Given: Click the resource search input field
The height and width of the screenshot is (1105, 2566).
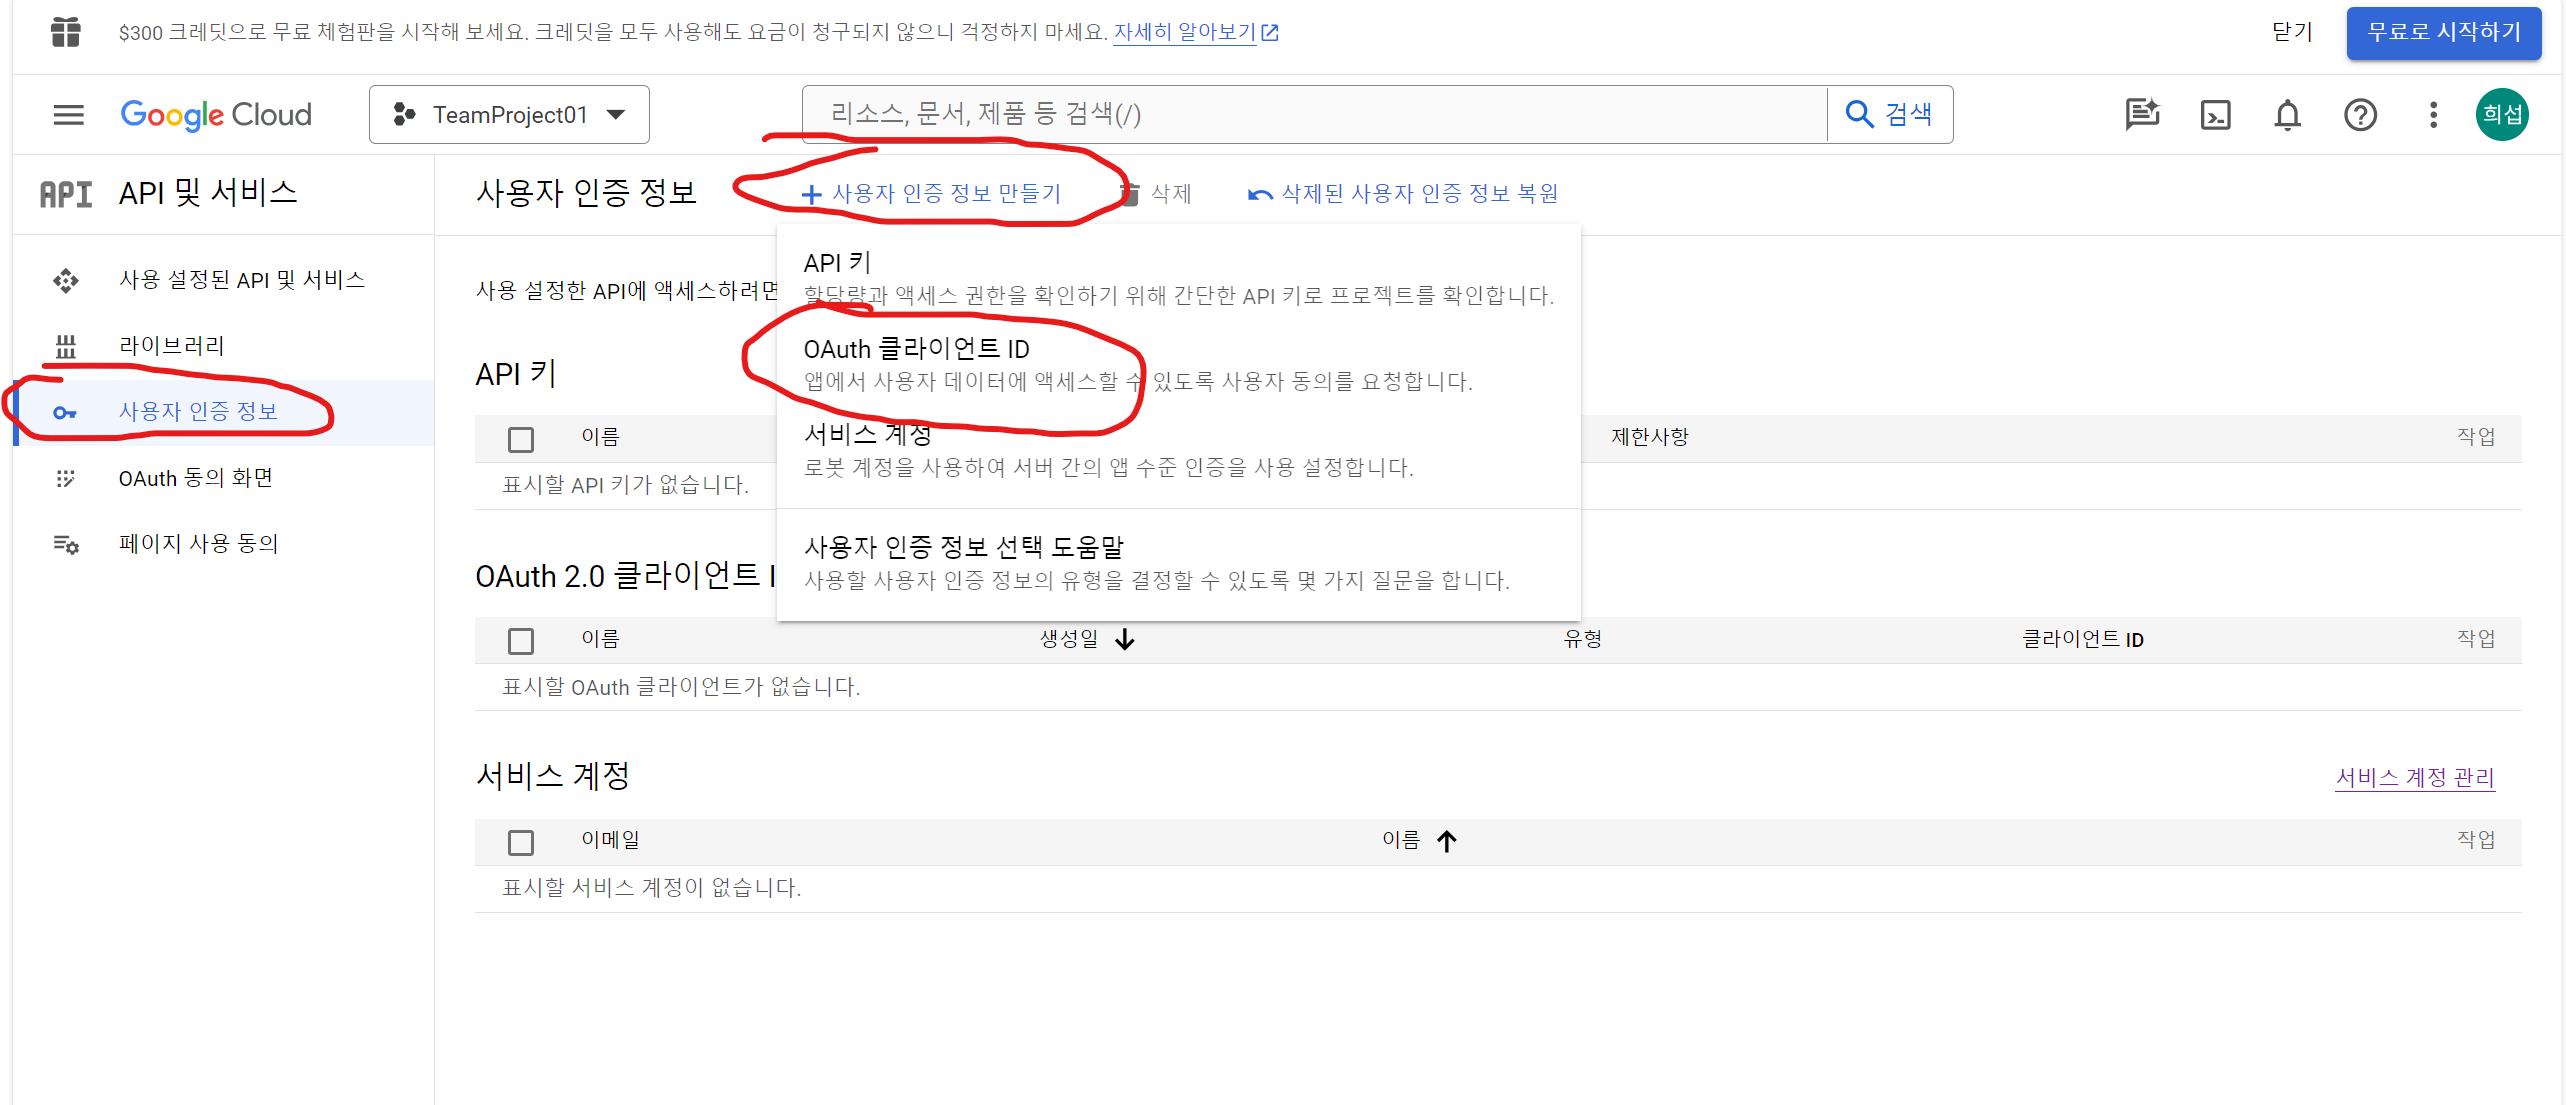Looking at the screenshot, I should [x=1313, y=115].
